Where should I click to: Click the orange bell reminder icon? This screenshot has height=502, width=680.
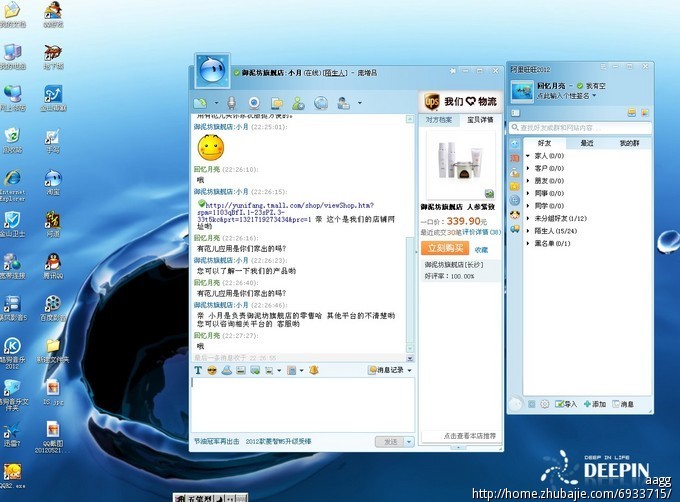314,370
